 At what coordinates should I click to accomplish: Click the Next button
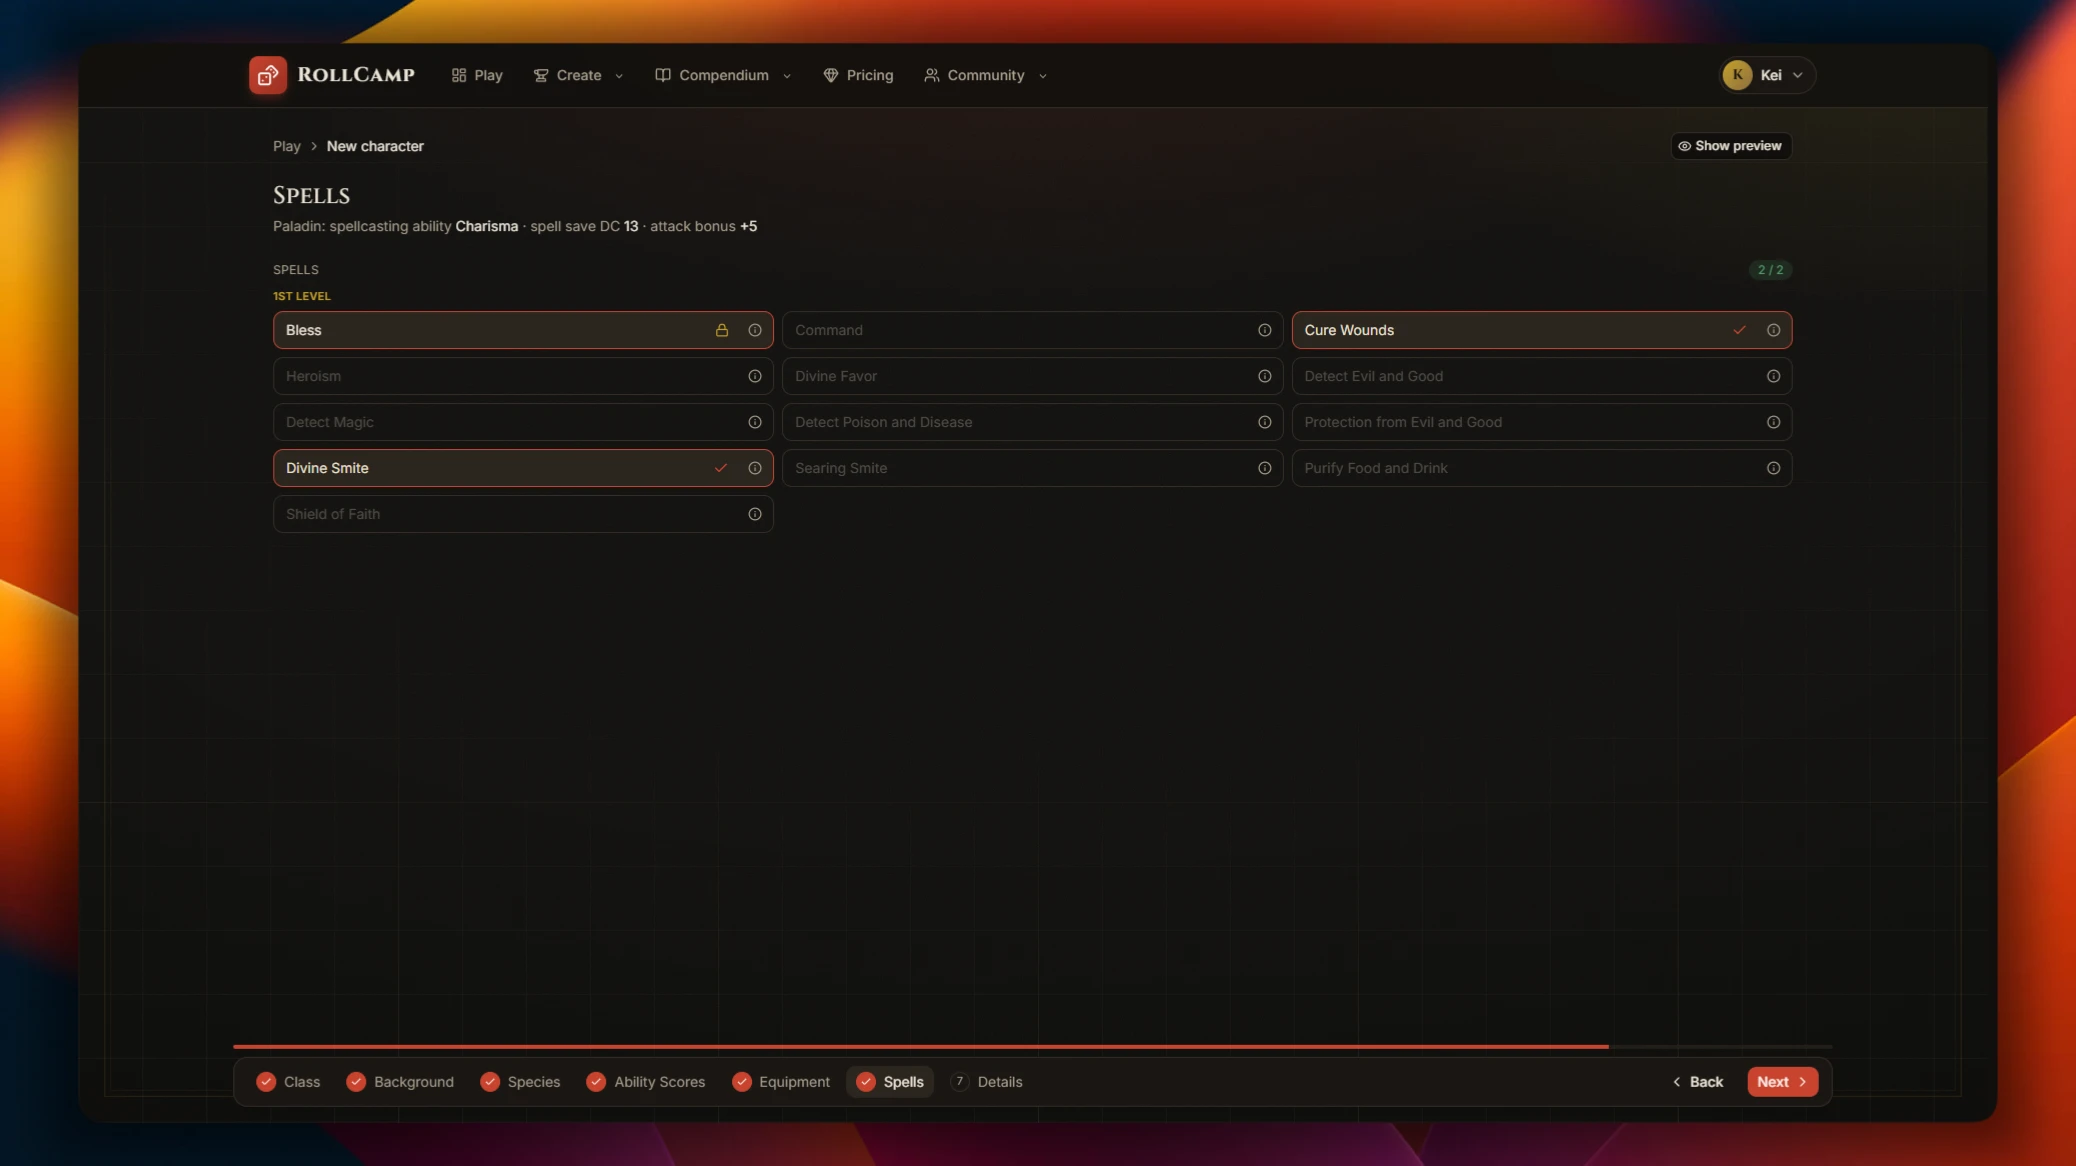(1782, 1082)
